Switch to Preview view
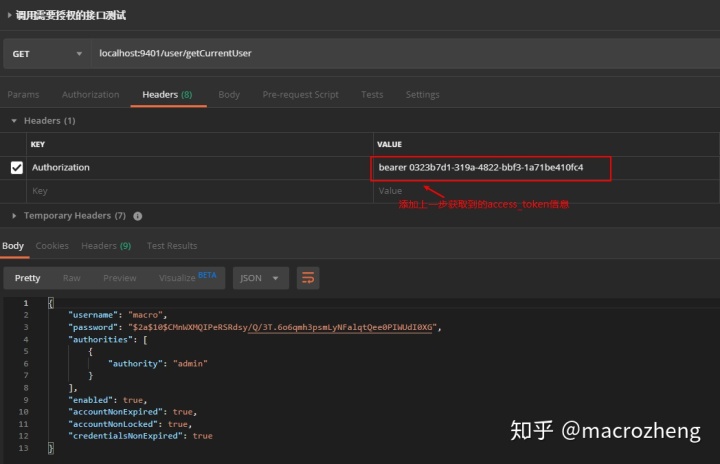Viewport: 720px width, 464px height. 119,278
